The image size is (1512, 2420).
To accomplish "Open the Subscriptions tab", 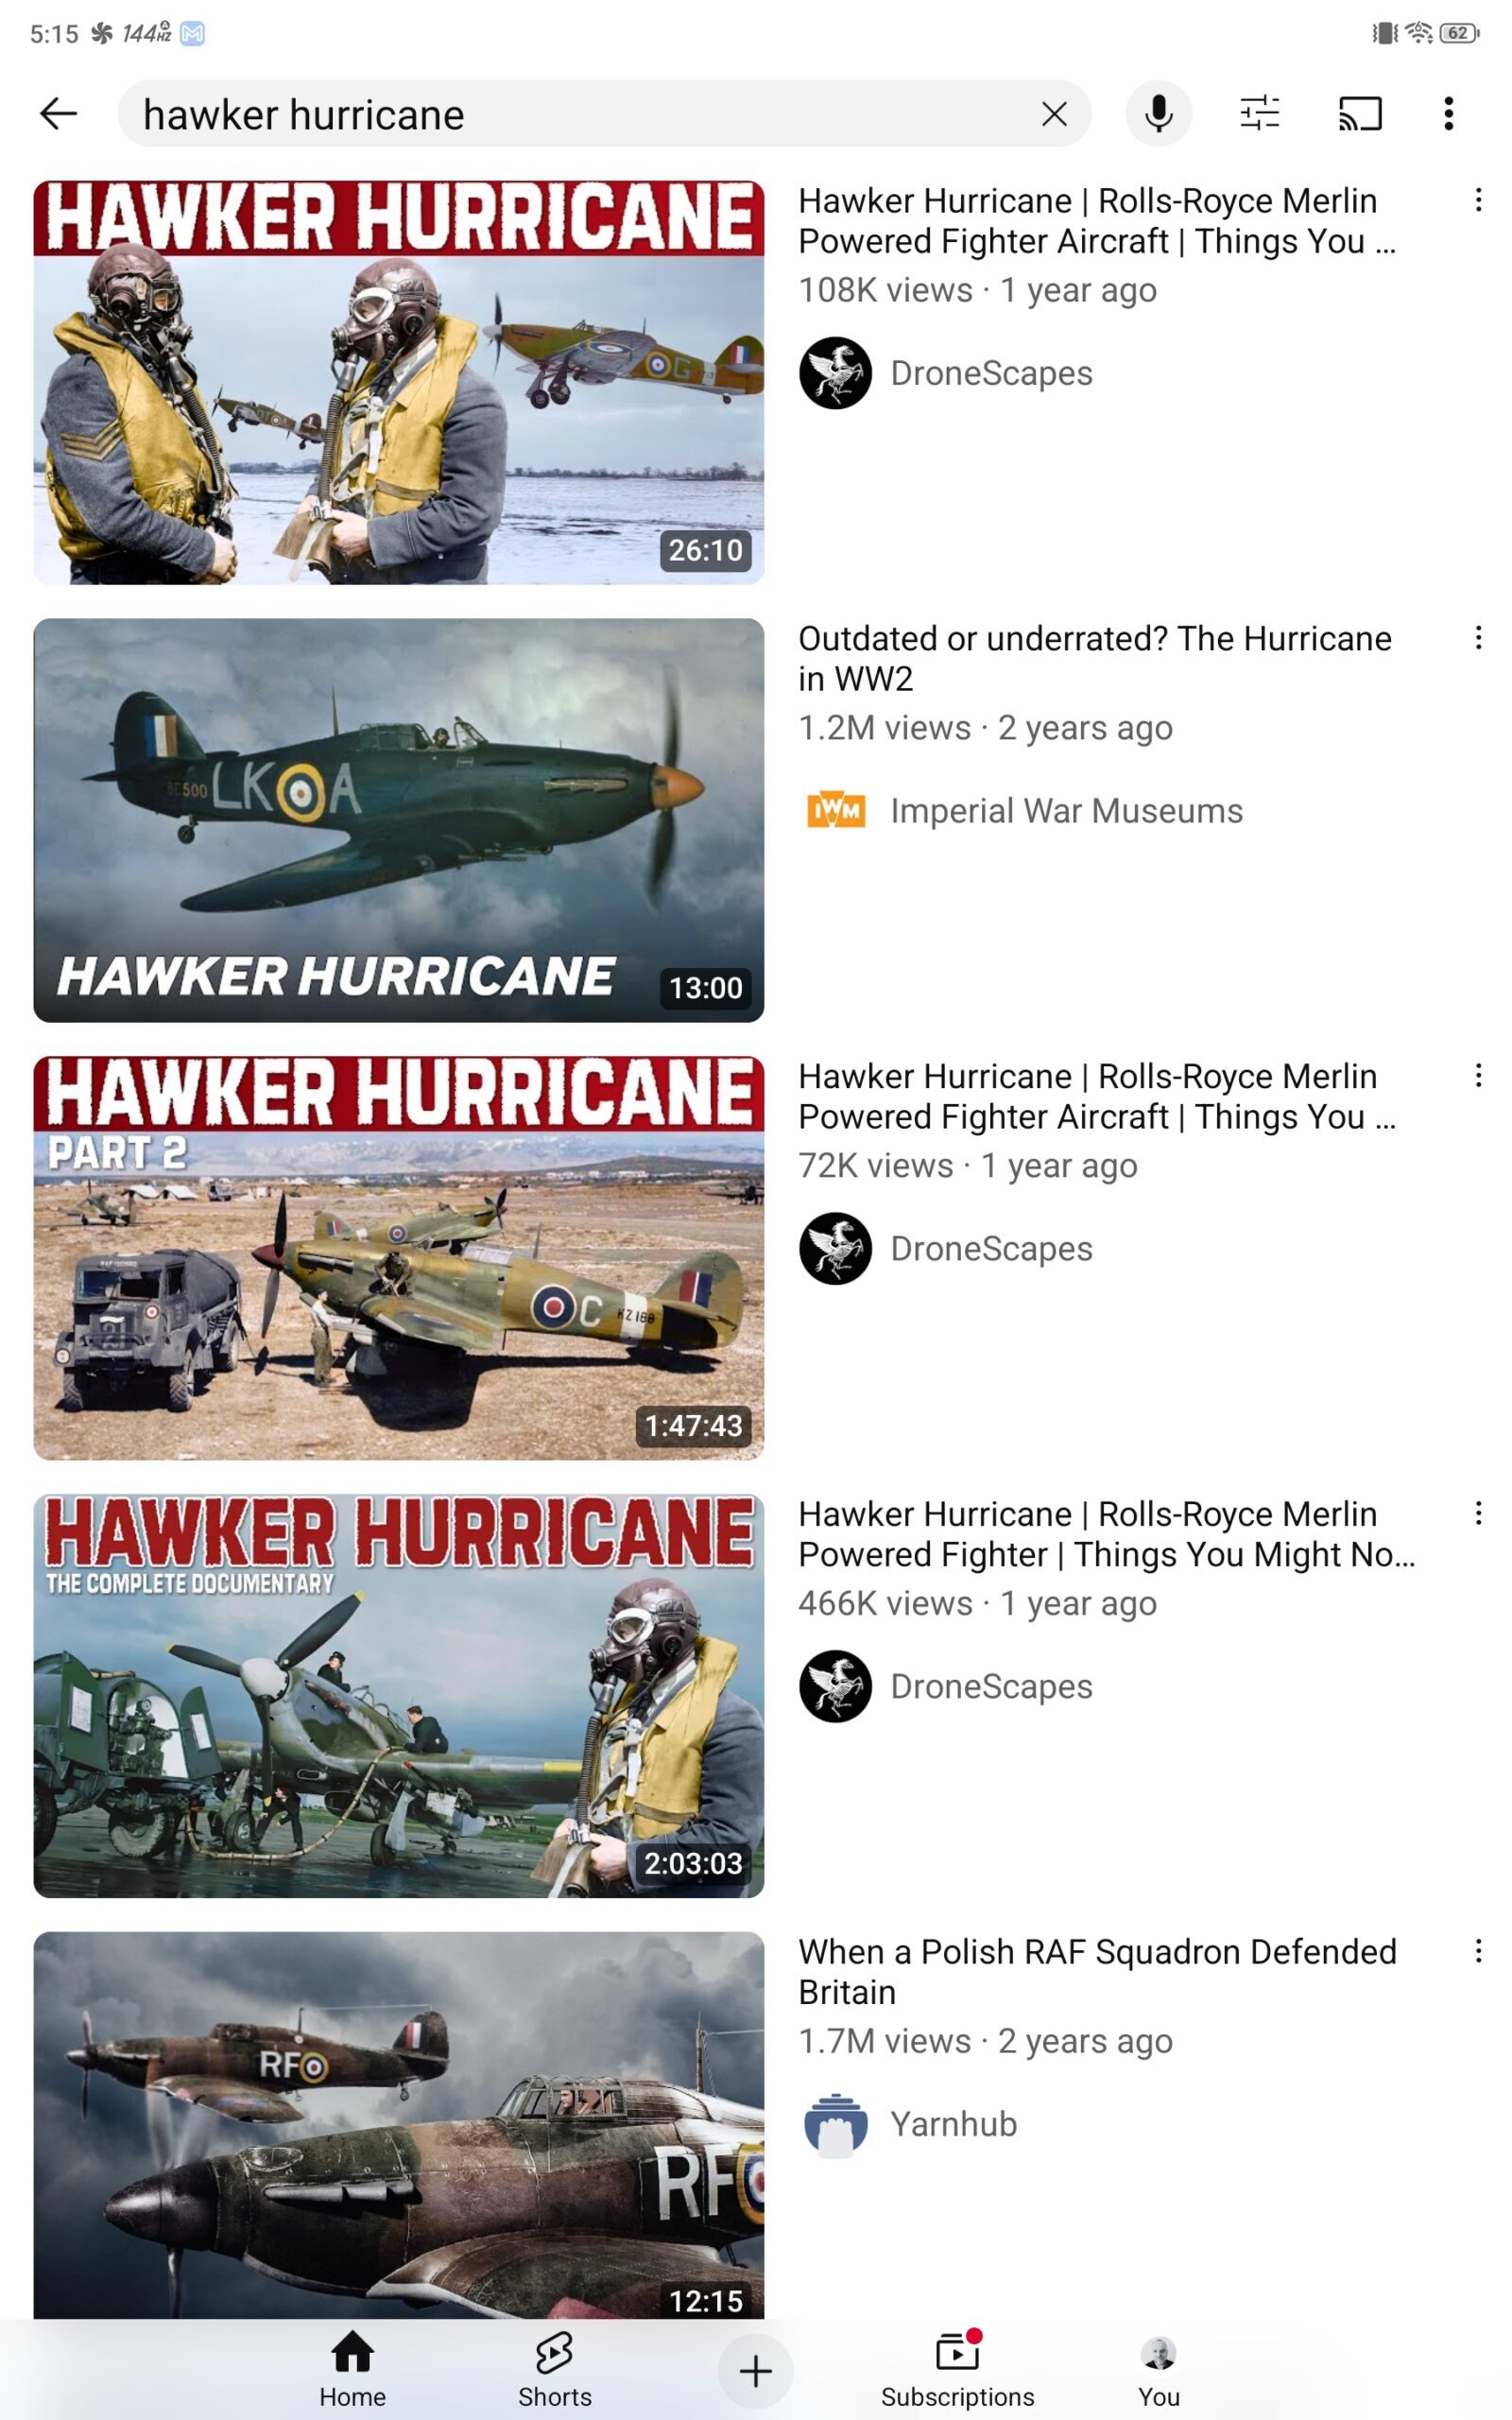I will coord(957,2370).
